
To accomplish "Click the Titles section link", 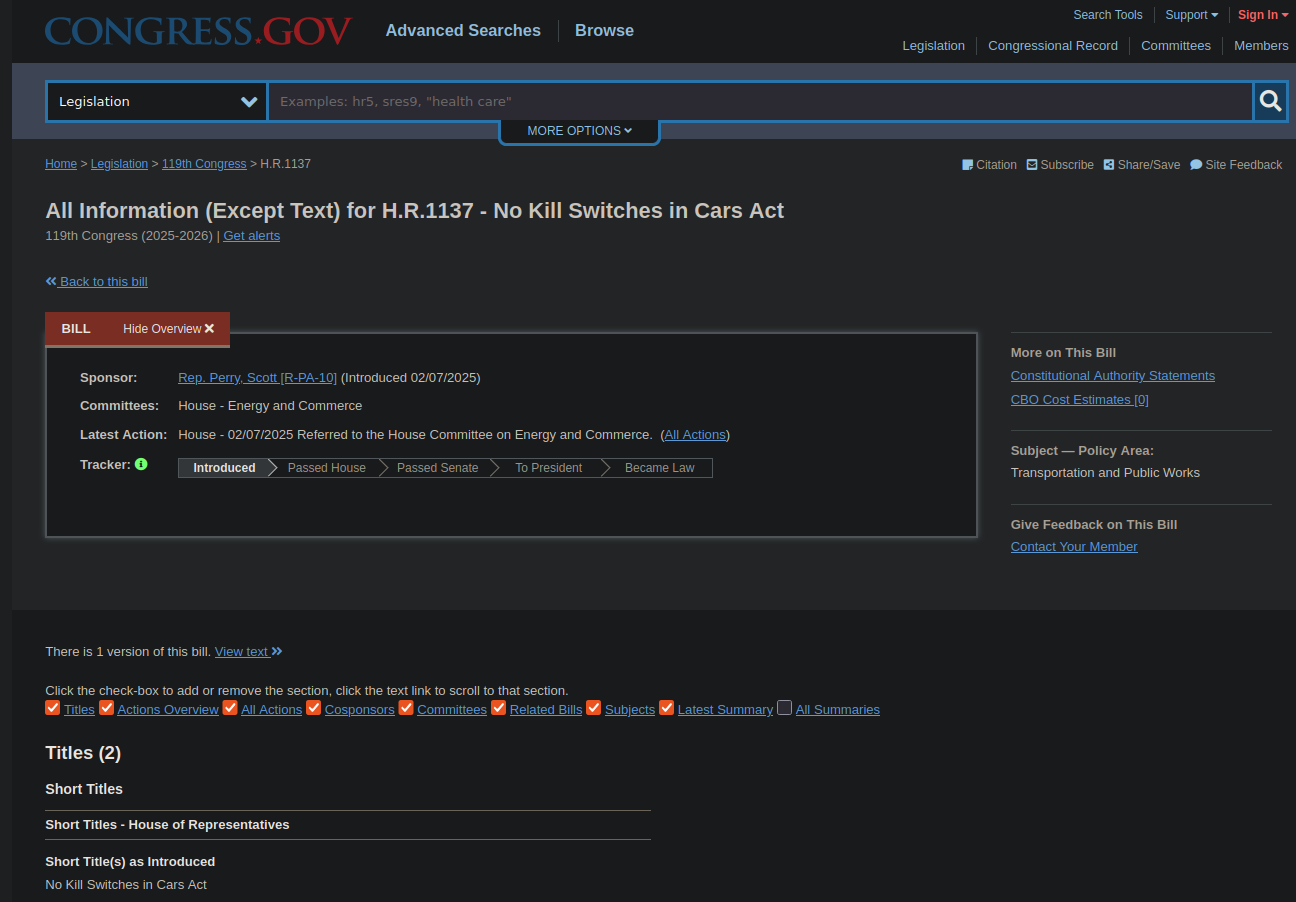I will point(79,710).
